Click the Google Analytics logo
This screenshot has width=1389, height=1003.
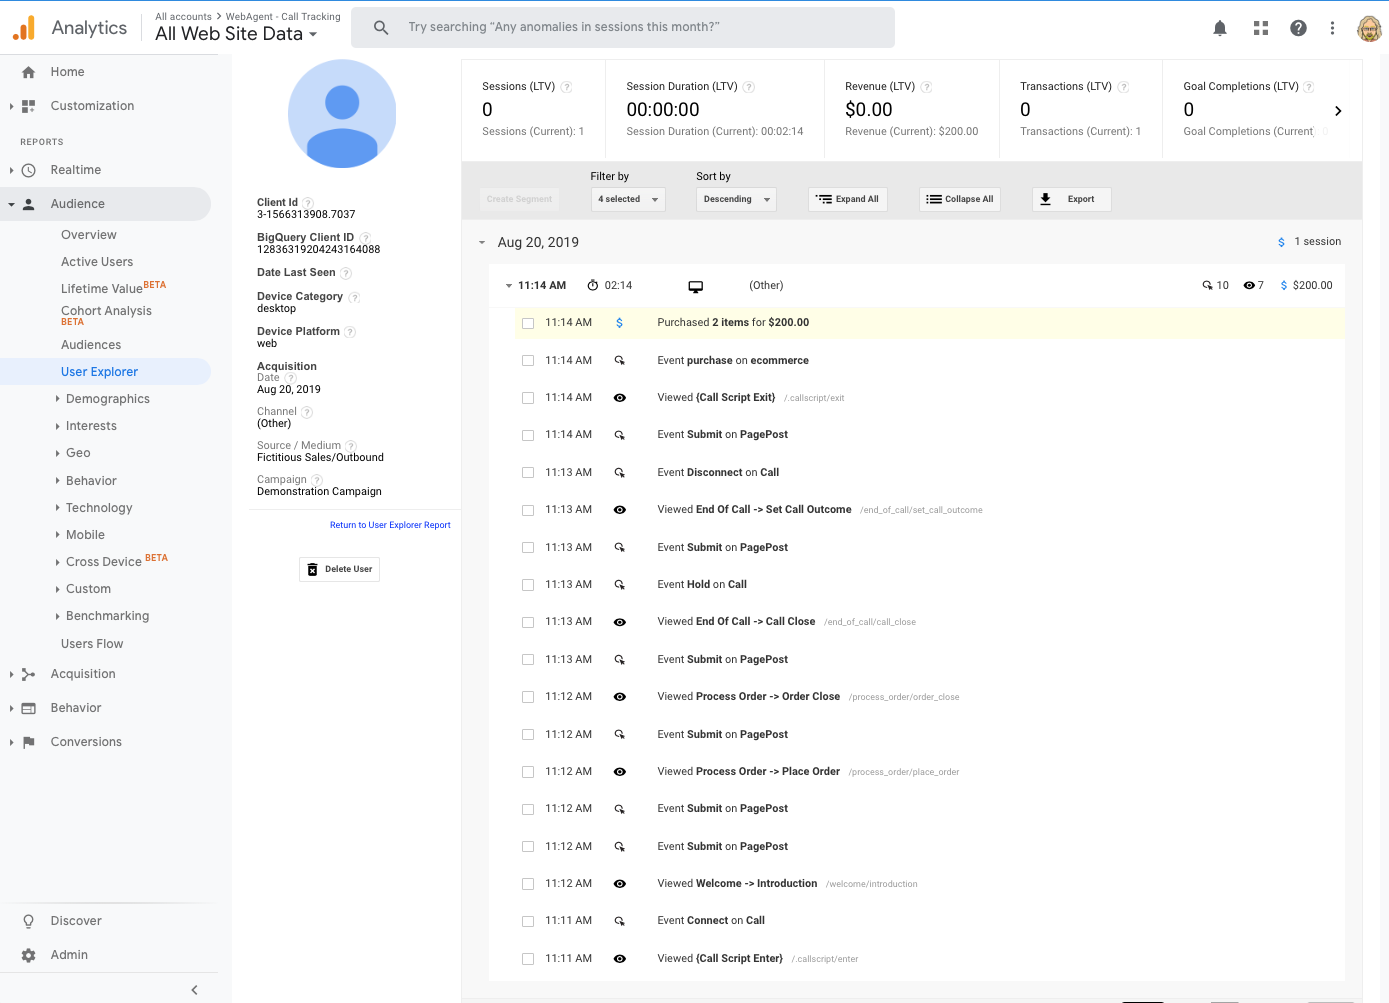click(24, 28)
